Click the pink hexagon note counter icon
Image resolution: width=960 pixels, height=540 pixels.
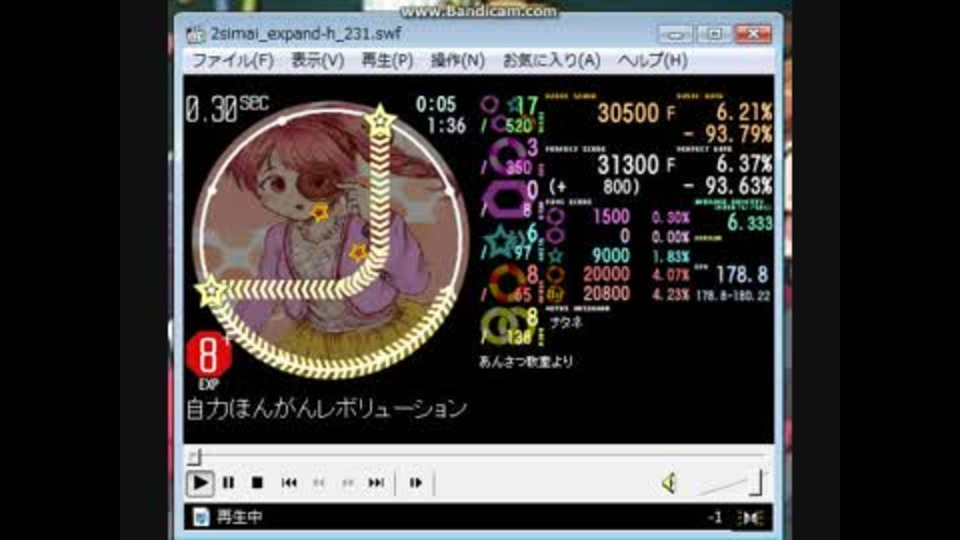506,200
